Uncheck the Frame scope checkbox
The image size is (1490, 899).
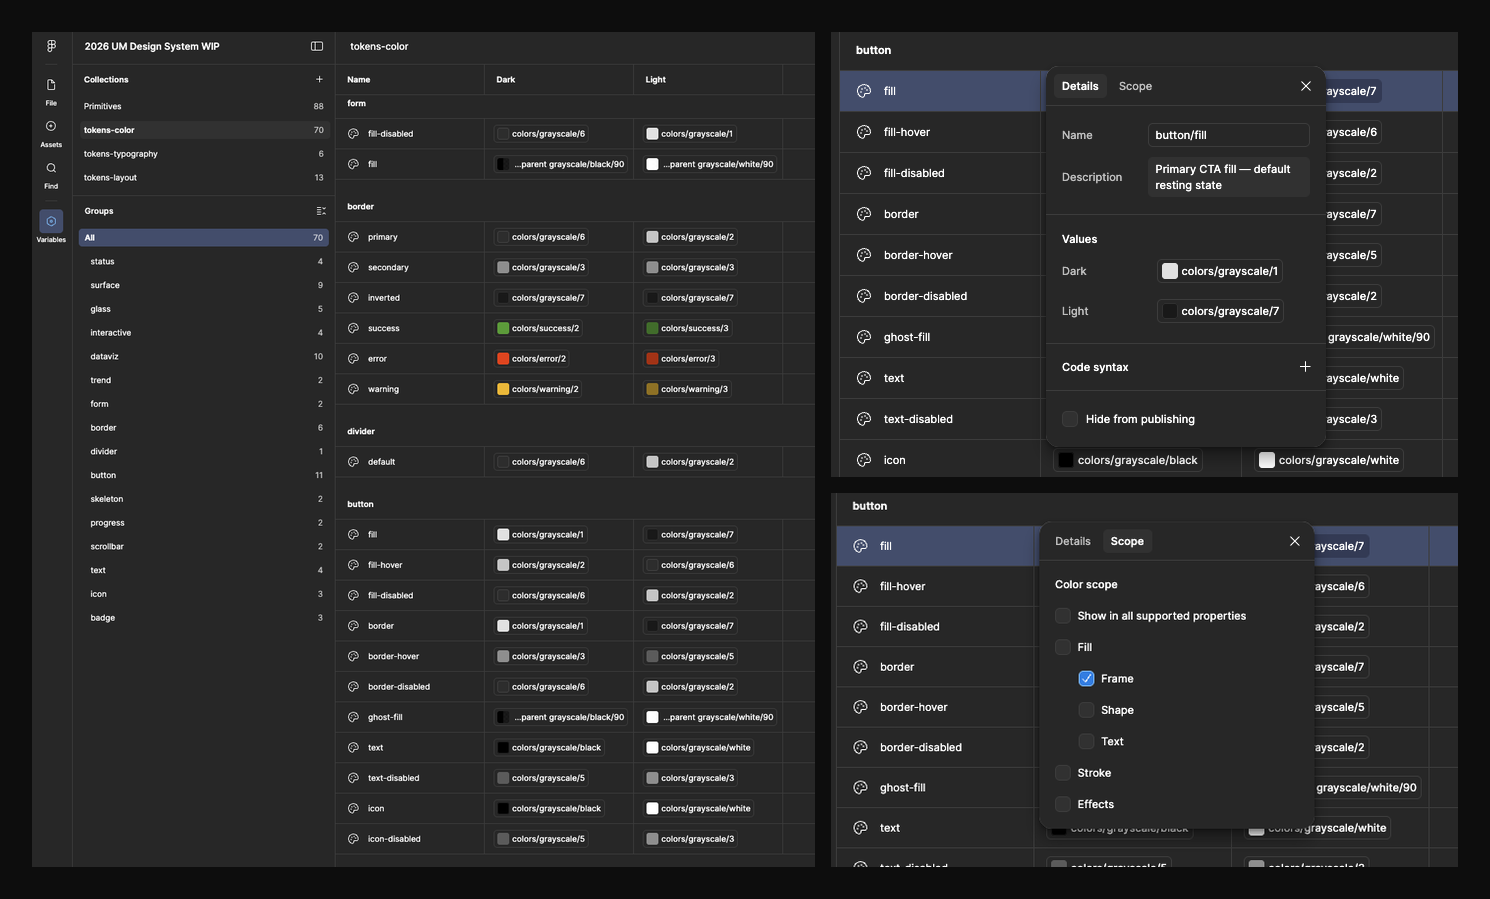(1086, 679)
